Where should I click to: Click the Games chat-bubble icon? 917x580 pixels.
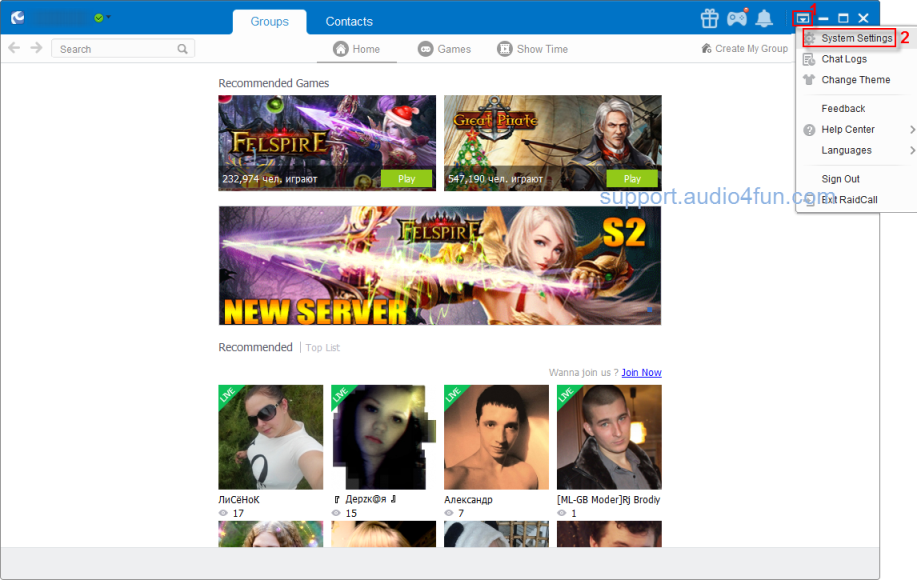(425, 49)
